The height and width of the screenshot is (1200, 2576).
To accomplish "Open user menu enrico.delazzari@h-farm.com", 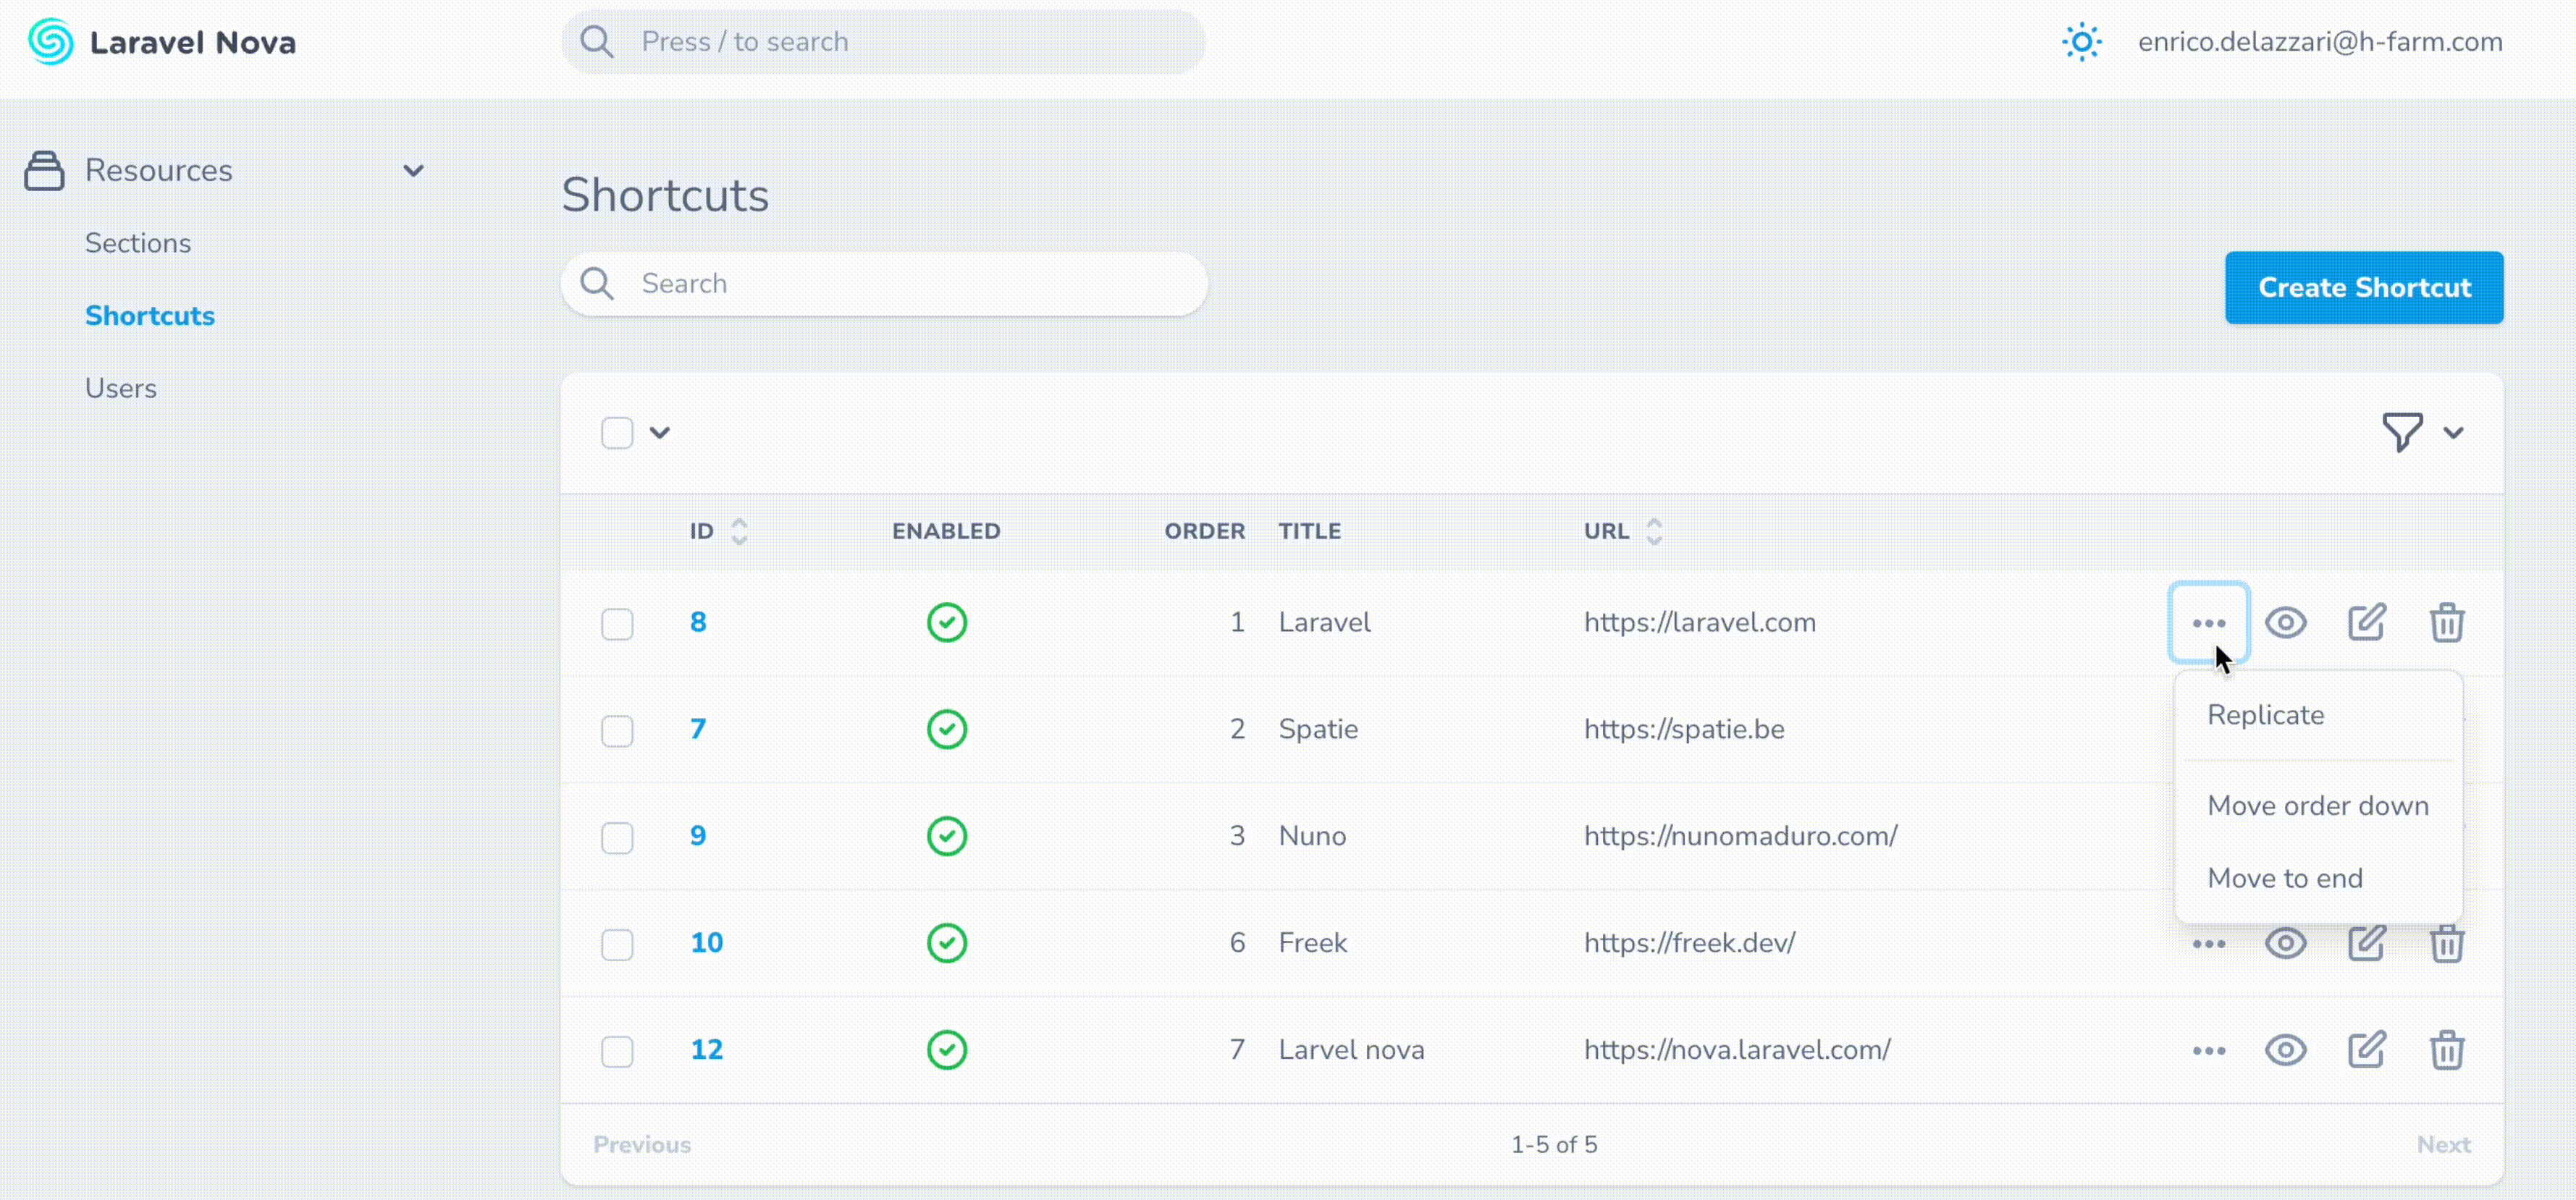I will point(2320,42).
